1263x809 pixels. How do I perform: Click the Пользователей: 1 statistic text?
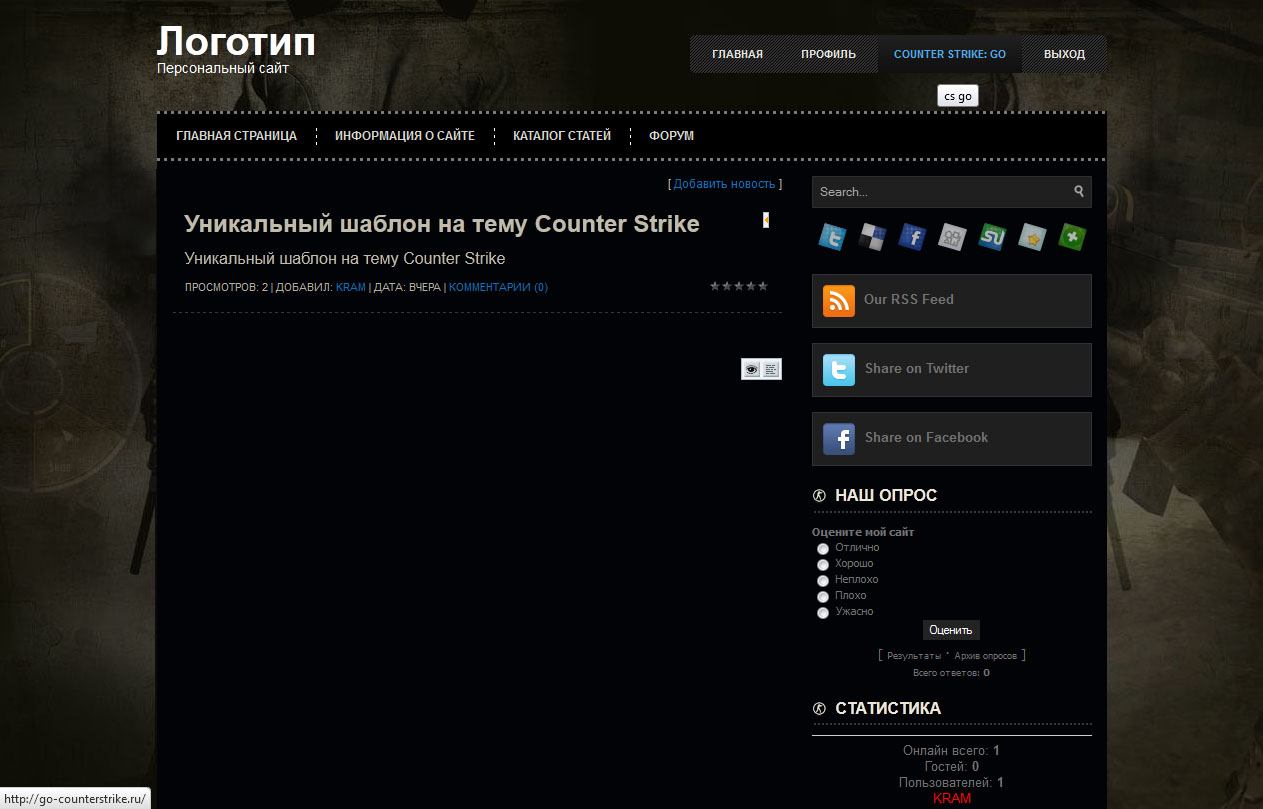tap(952, 782)
